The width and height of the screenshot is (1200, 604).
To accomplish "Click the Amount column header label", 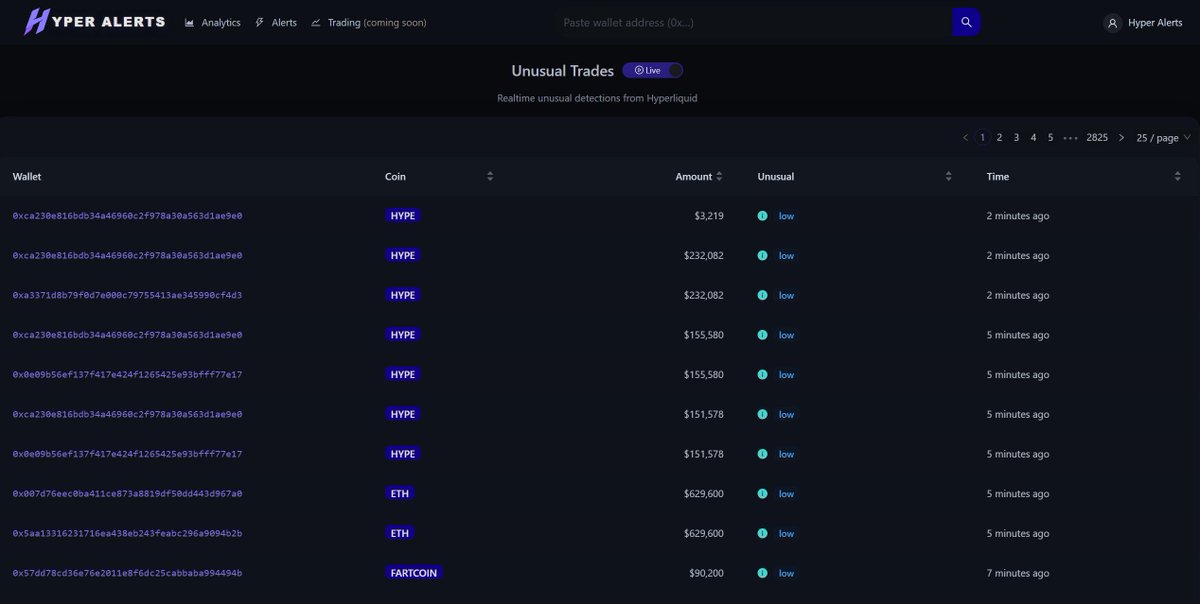I will click(x=693, y=176).
